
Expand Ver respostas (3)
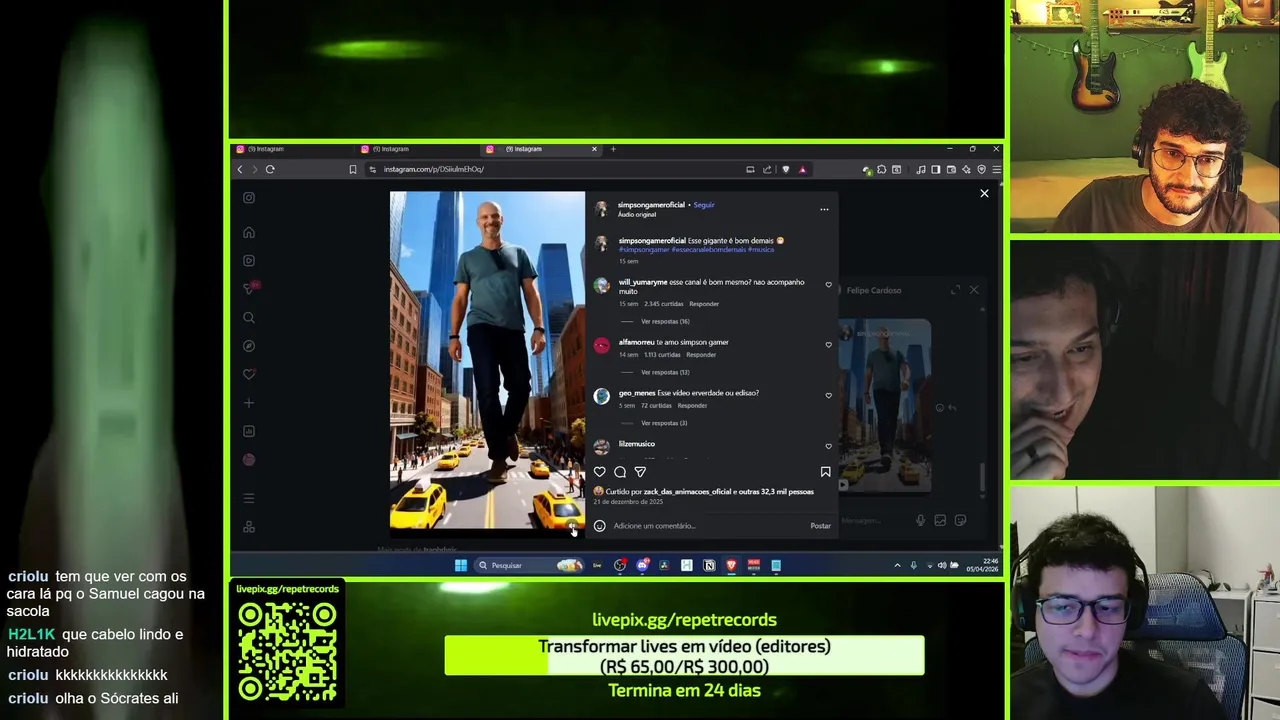tap(664, 423)
